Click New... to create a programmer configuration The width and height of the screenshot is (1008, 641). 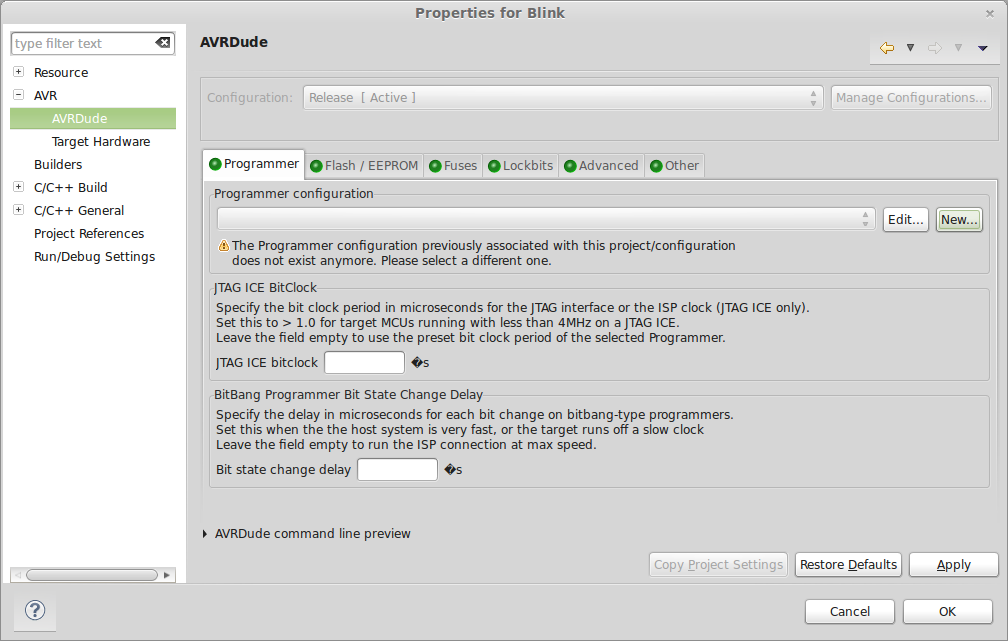958,219
